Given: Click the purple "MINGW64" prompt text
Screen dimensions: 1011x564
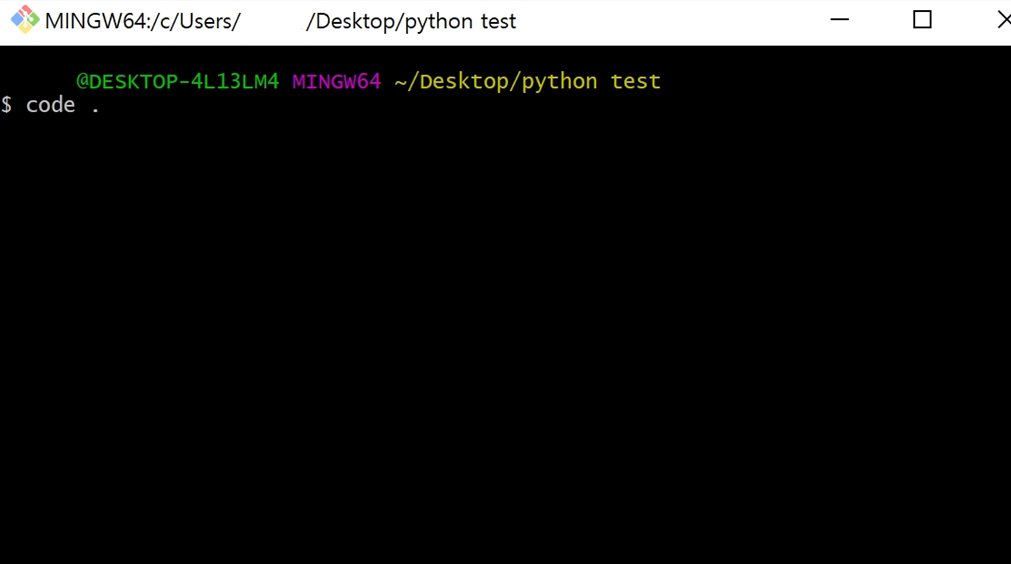Looking at the screenshot, I should [337, 82].
